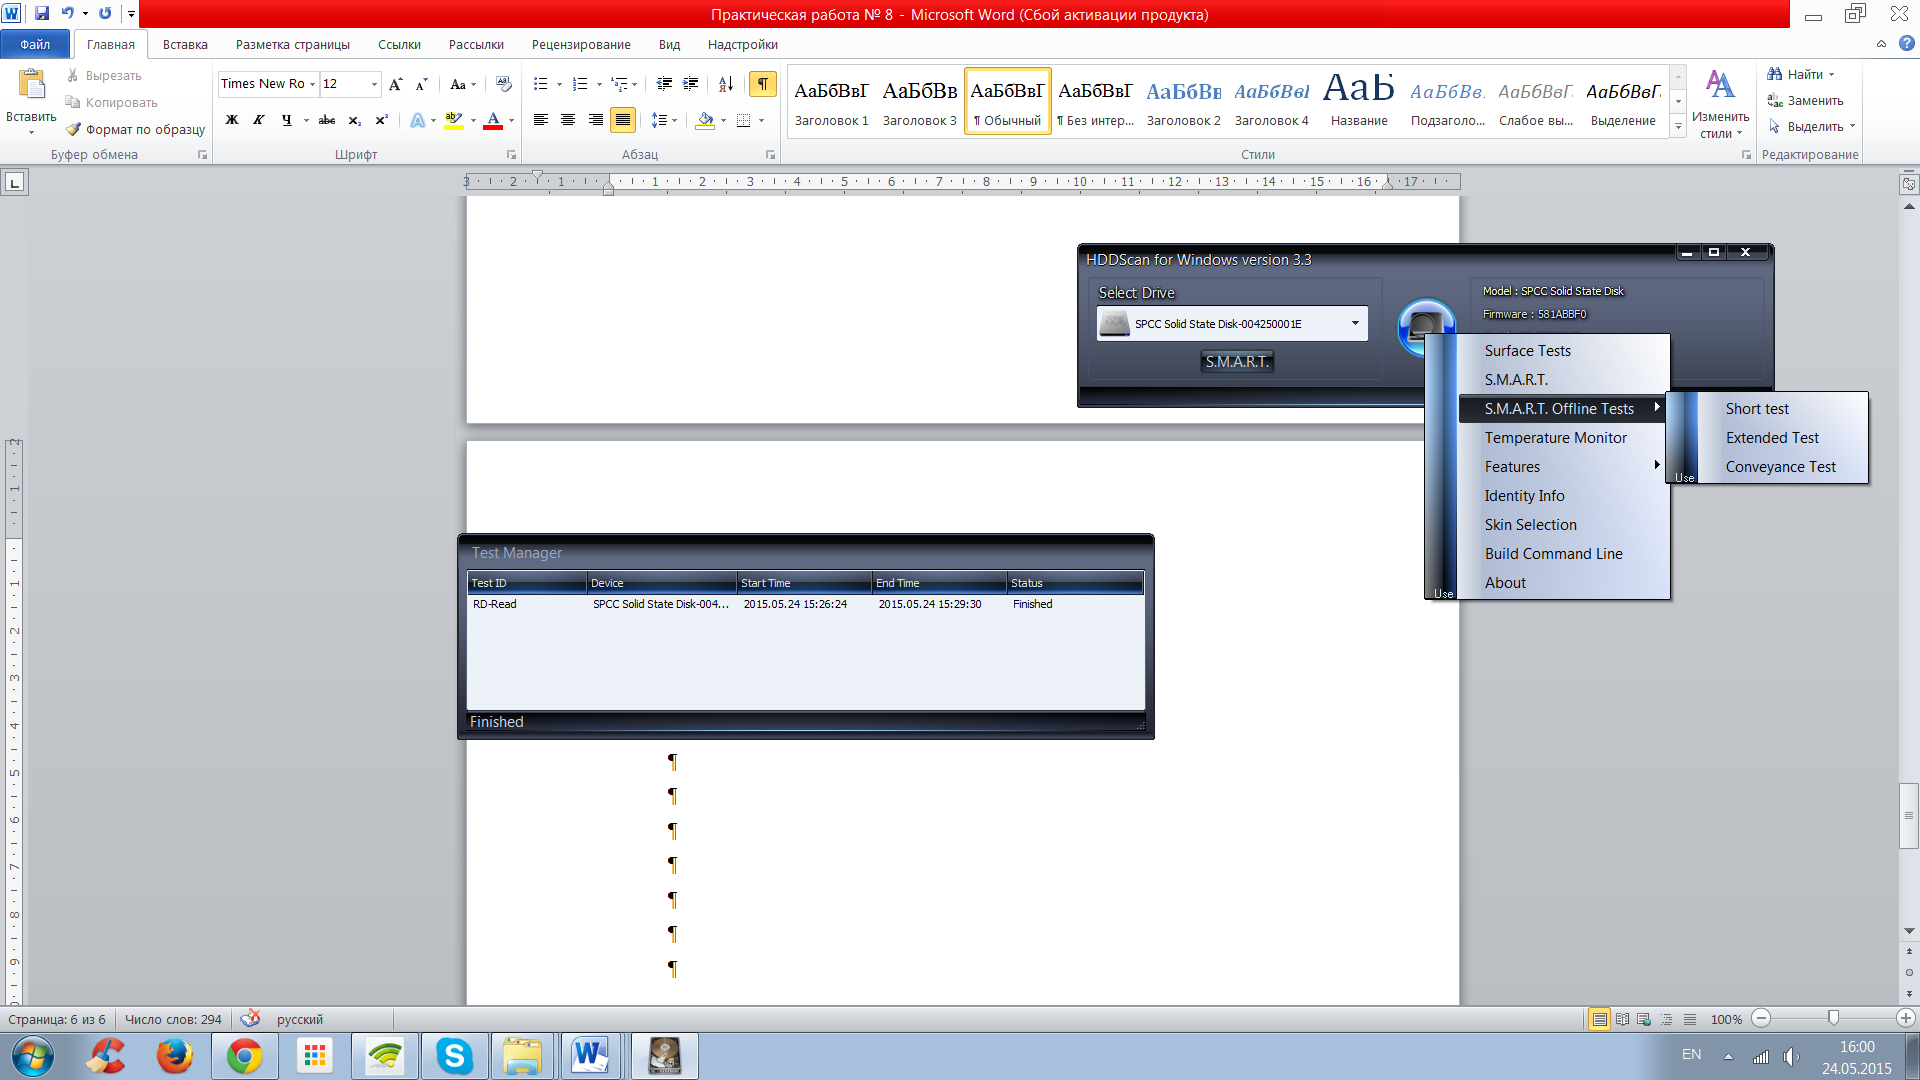
Task: Click HDDScan icon in the taskbar
Action: [x=665, y=1056]
